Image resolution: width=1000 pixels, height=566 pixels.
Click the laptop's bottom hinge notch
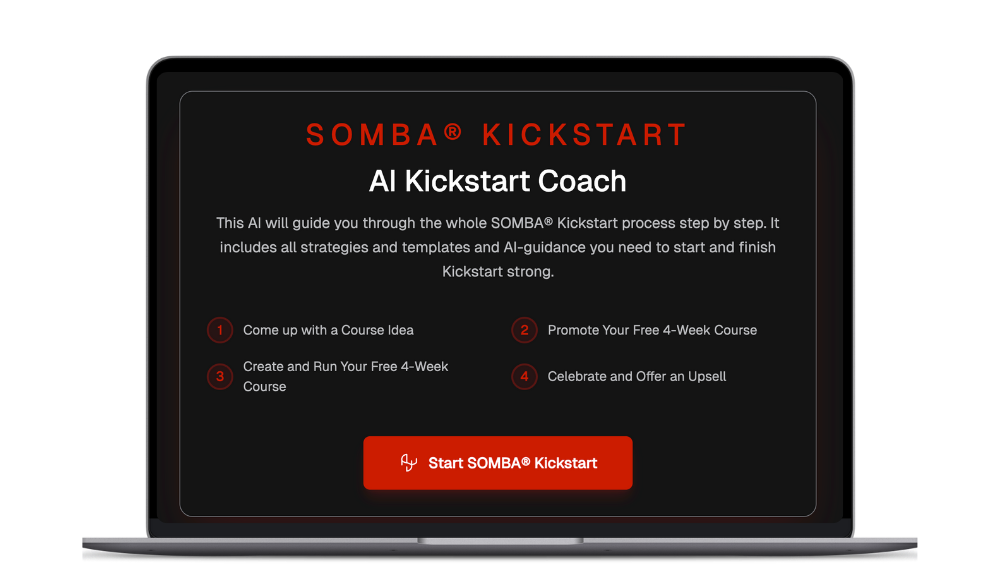click(x=500, y=541)
